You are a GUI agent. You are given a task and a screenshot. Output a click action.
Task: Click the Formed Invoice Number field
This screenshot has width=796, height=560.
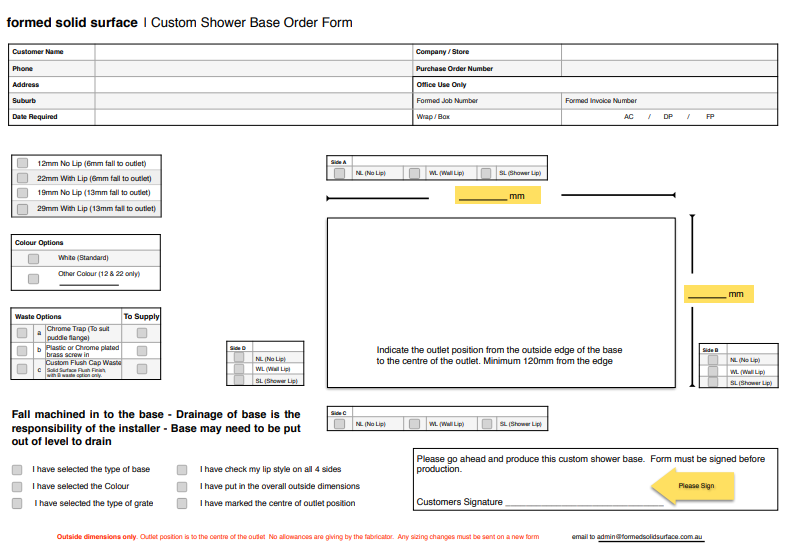pyautogui.click(x=669, y=101)
